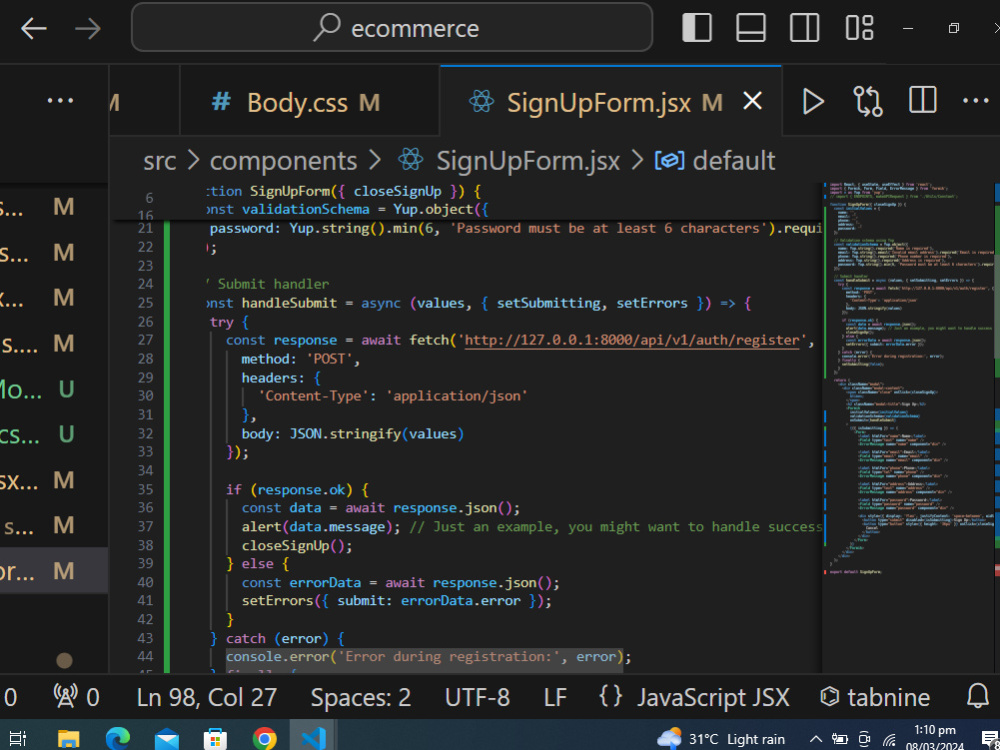Select untracked file row 'cs...'
This screenshot has height=750, width=1000.
(54, 434)
